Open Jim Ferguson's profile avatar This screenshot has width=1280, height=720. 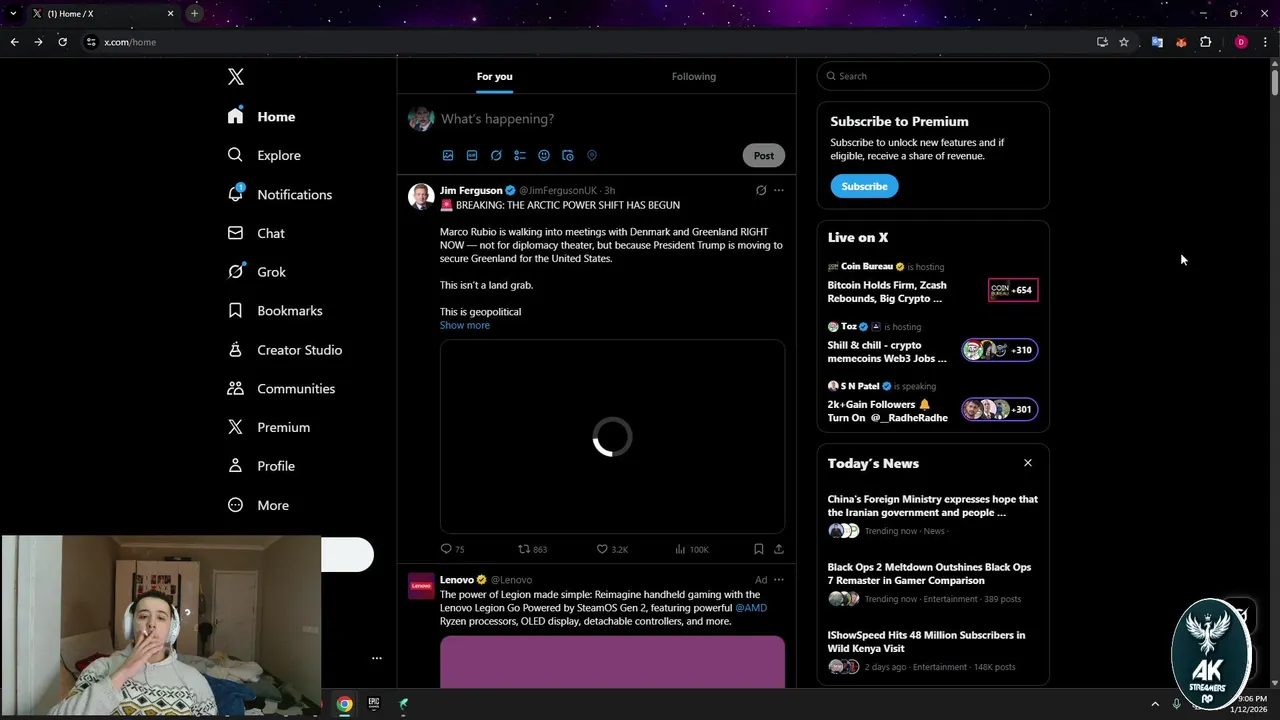421,196
